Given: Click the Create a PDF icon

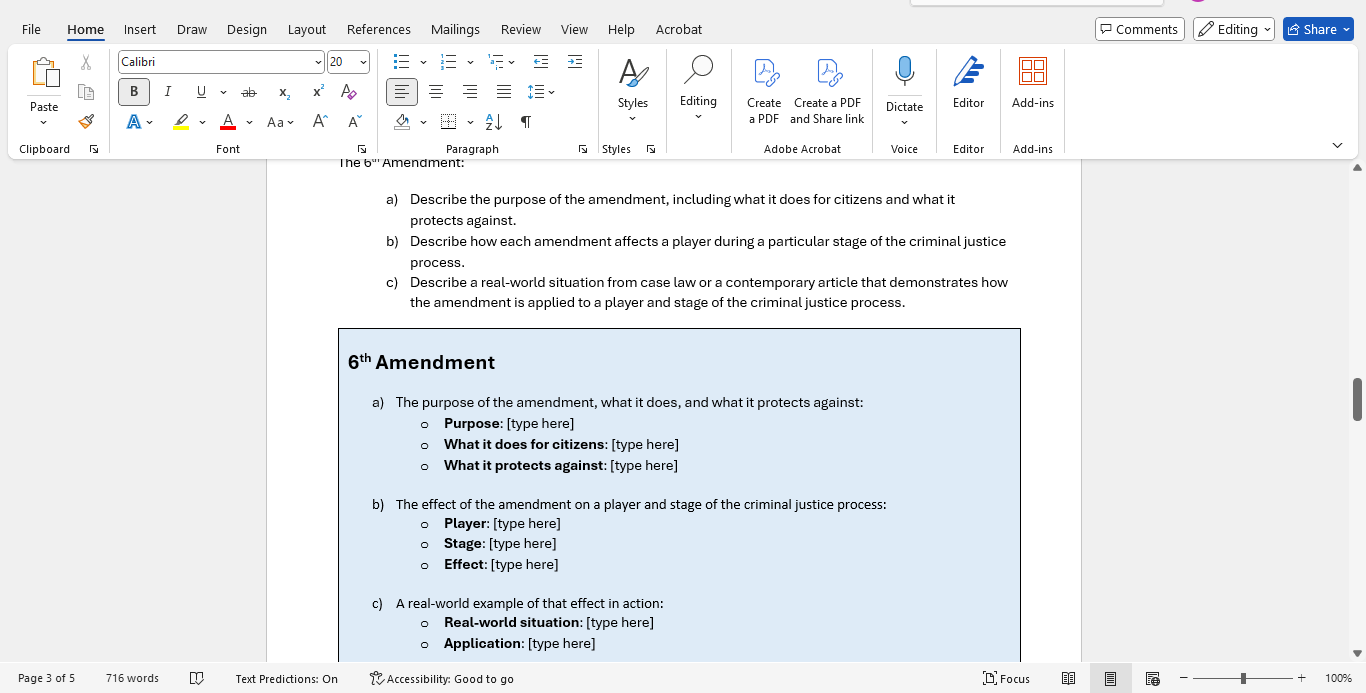Looking at the screenshot, I should point(765,73).
